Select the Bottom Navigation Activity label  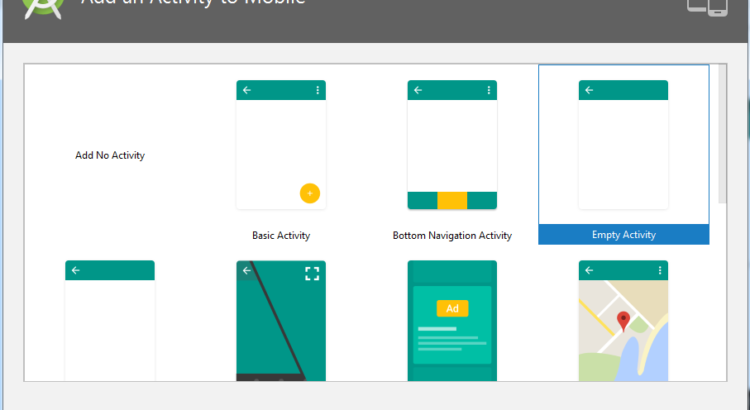(x=452, y=236)
